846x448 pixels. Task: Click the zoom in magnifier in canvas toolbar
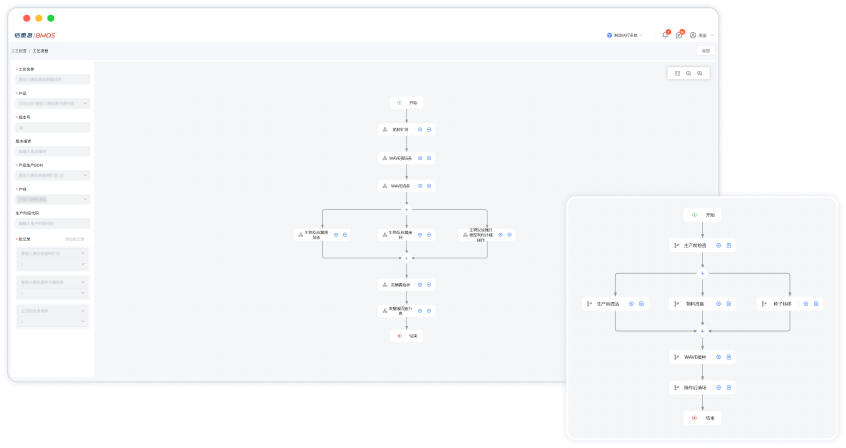[x=700, y=73]
